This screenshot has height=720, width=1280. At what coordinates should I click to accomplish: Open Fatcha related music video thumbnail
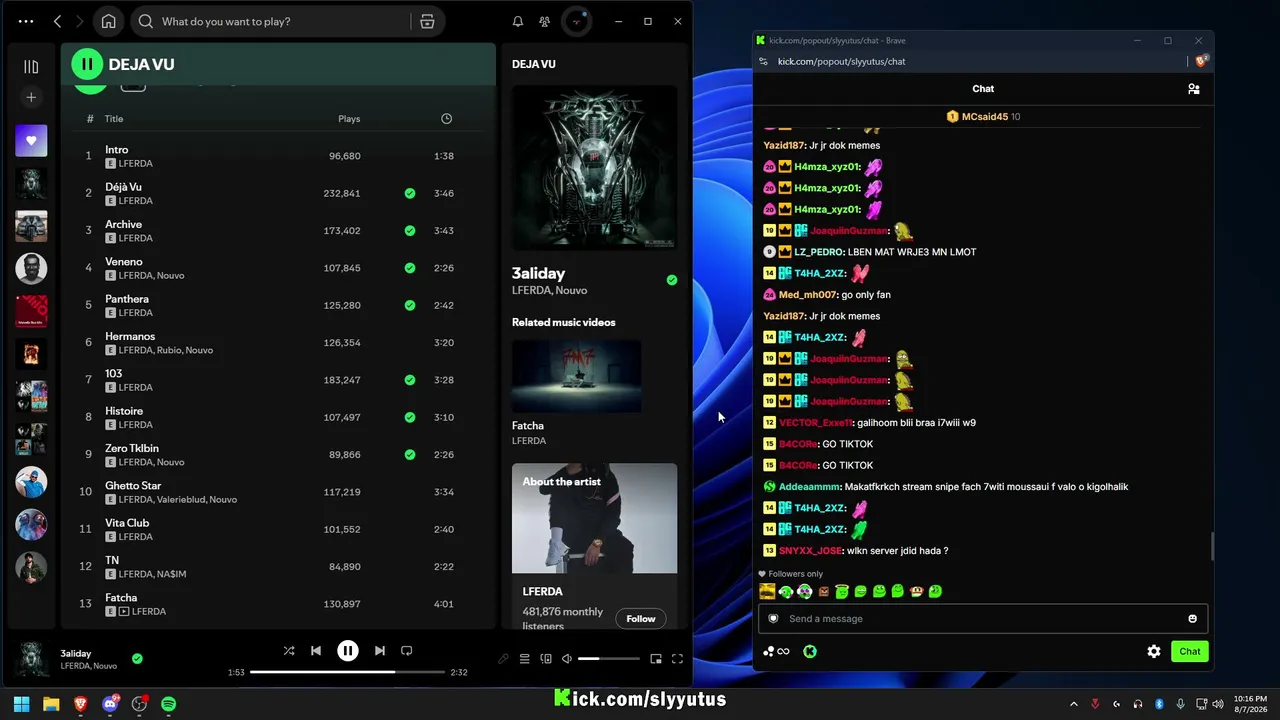point(577,376)
